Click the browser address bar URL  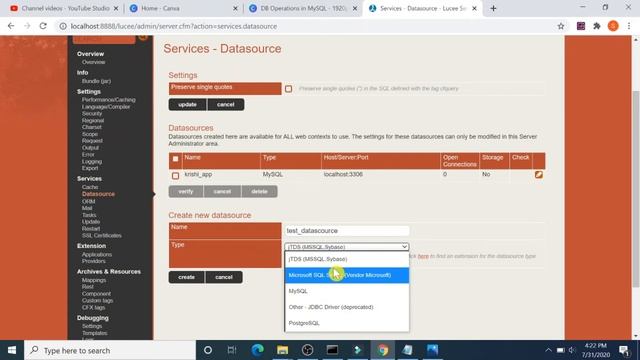(x=174, y=26)
